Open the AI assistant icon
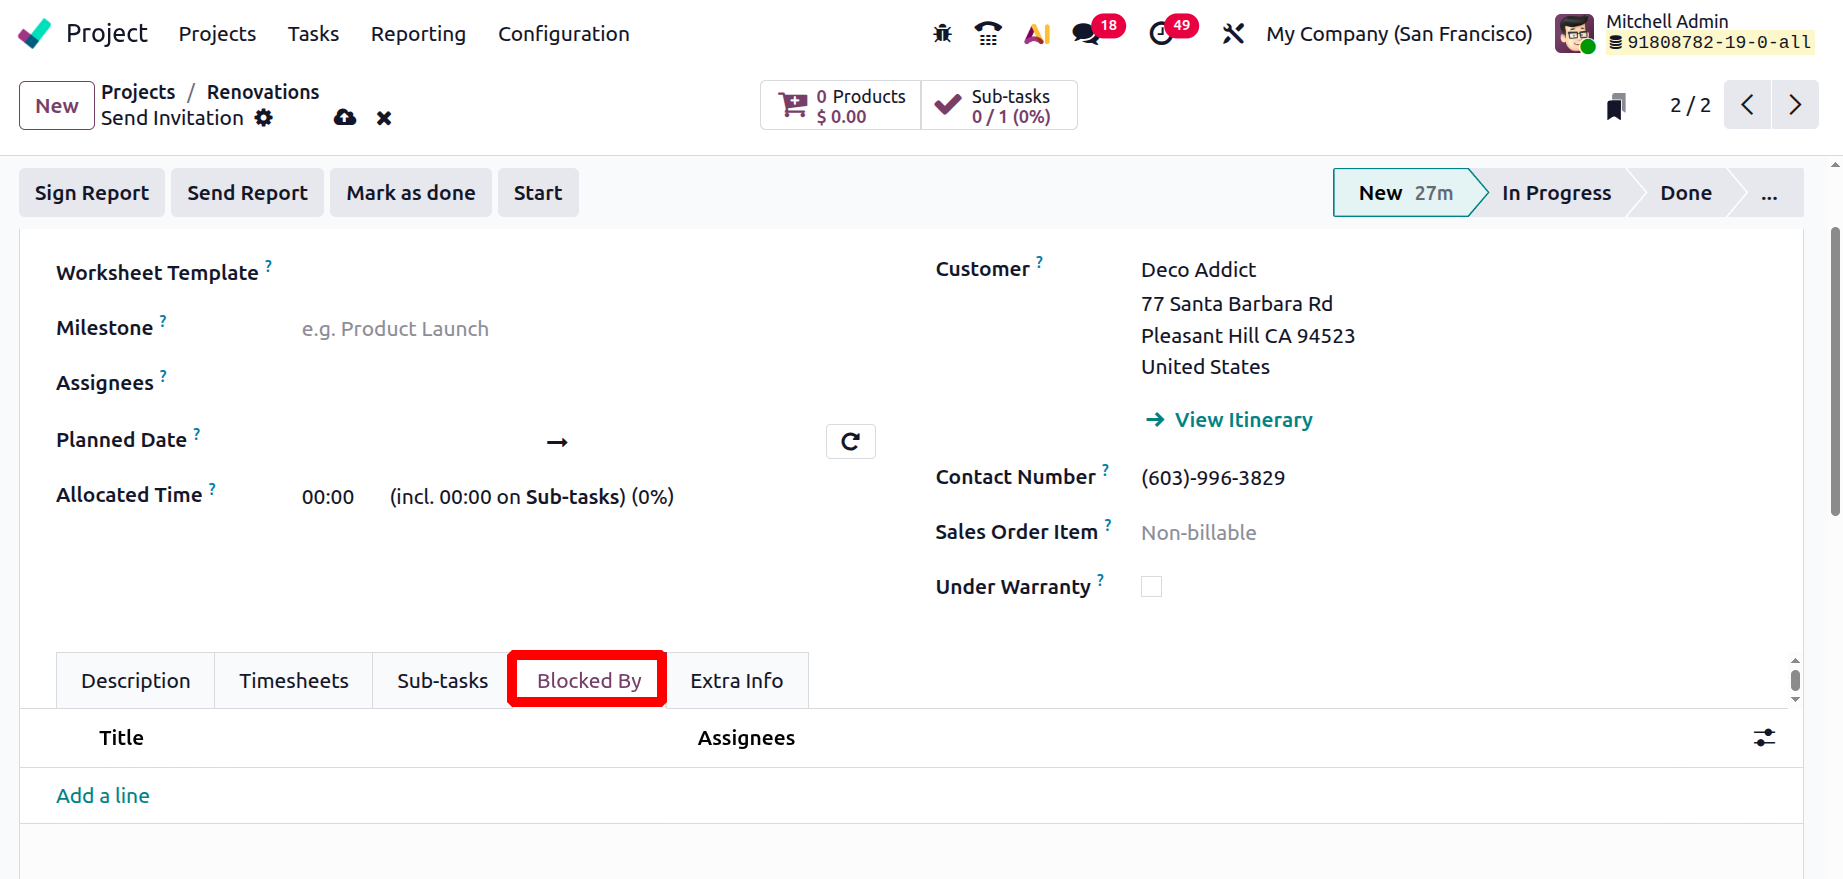 (1037, 34)
